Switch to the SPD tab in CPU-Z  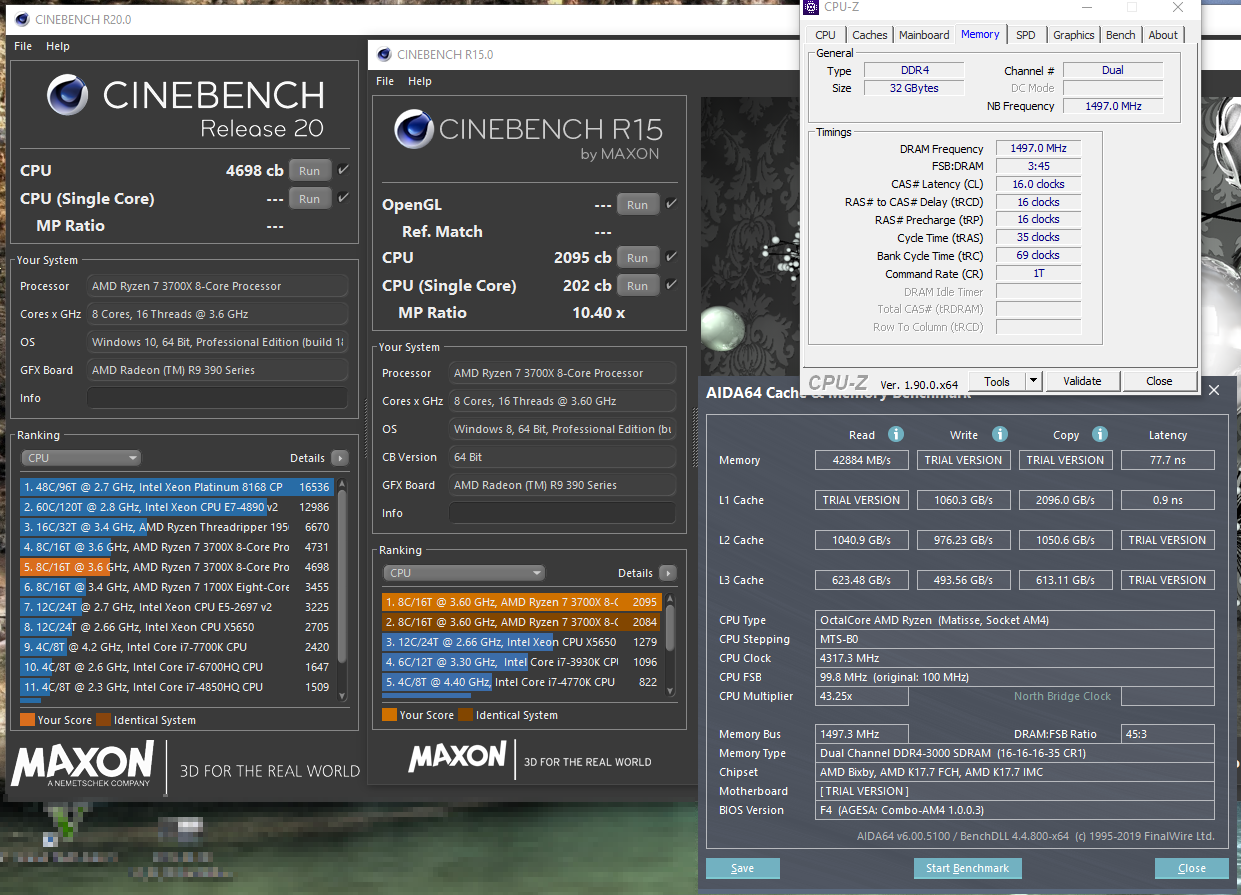(x=1026, y=35)
